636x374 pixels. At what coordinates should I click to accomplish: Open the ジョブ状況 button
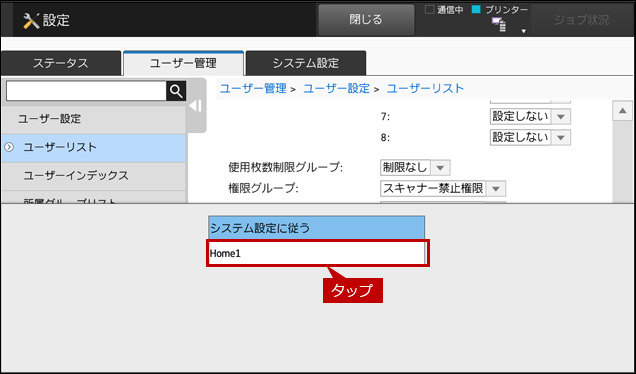coord(582,19)
